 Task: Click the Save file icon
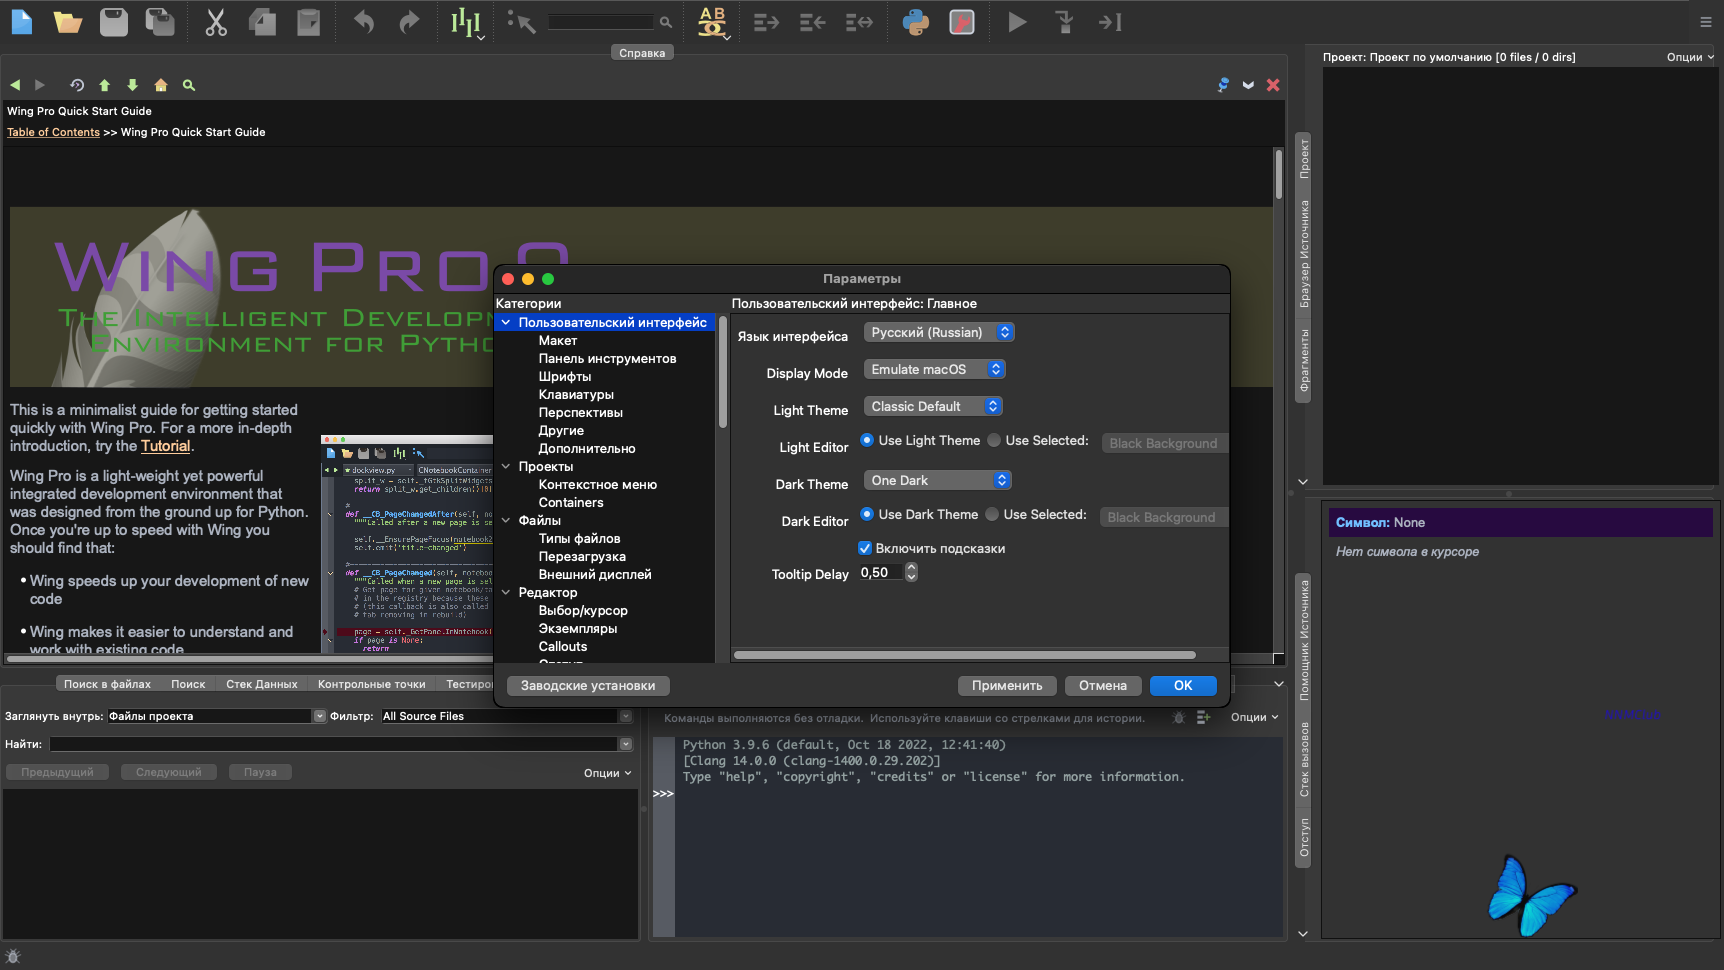click(x=114, y=21)
